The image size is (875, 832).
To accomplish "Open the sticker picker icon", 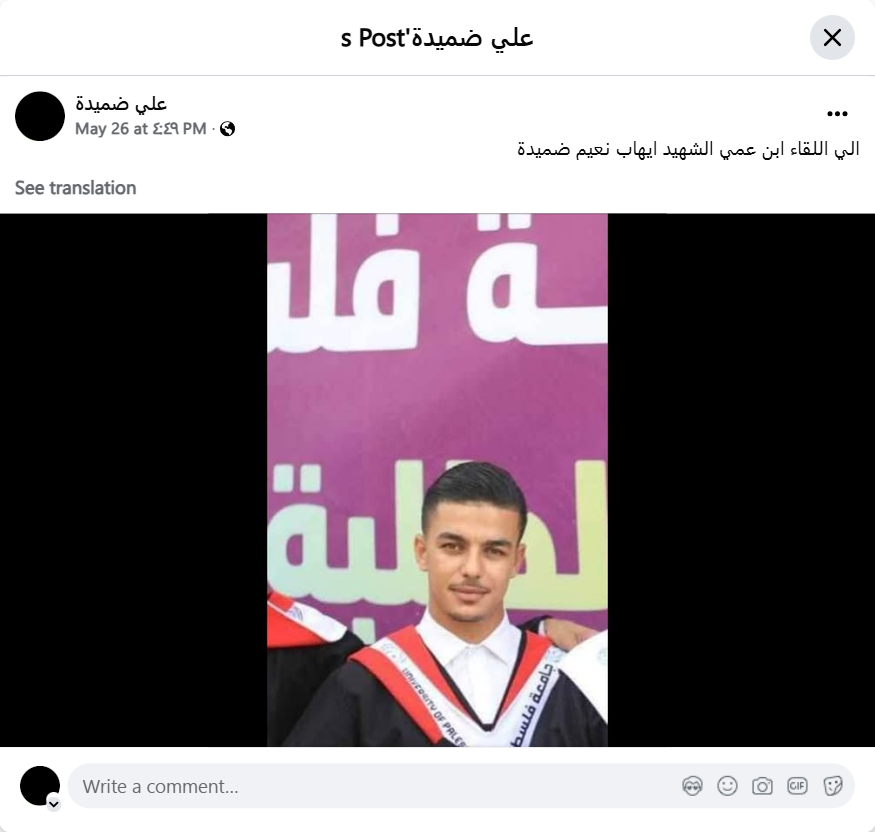I will pos(832,786).
